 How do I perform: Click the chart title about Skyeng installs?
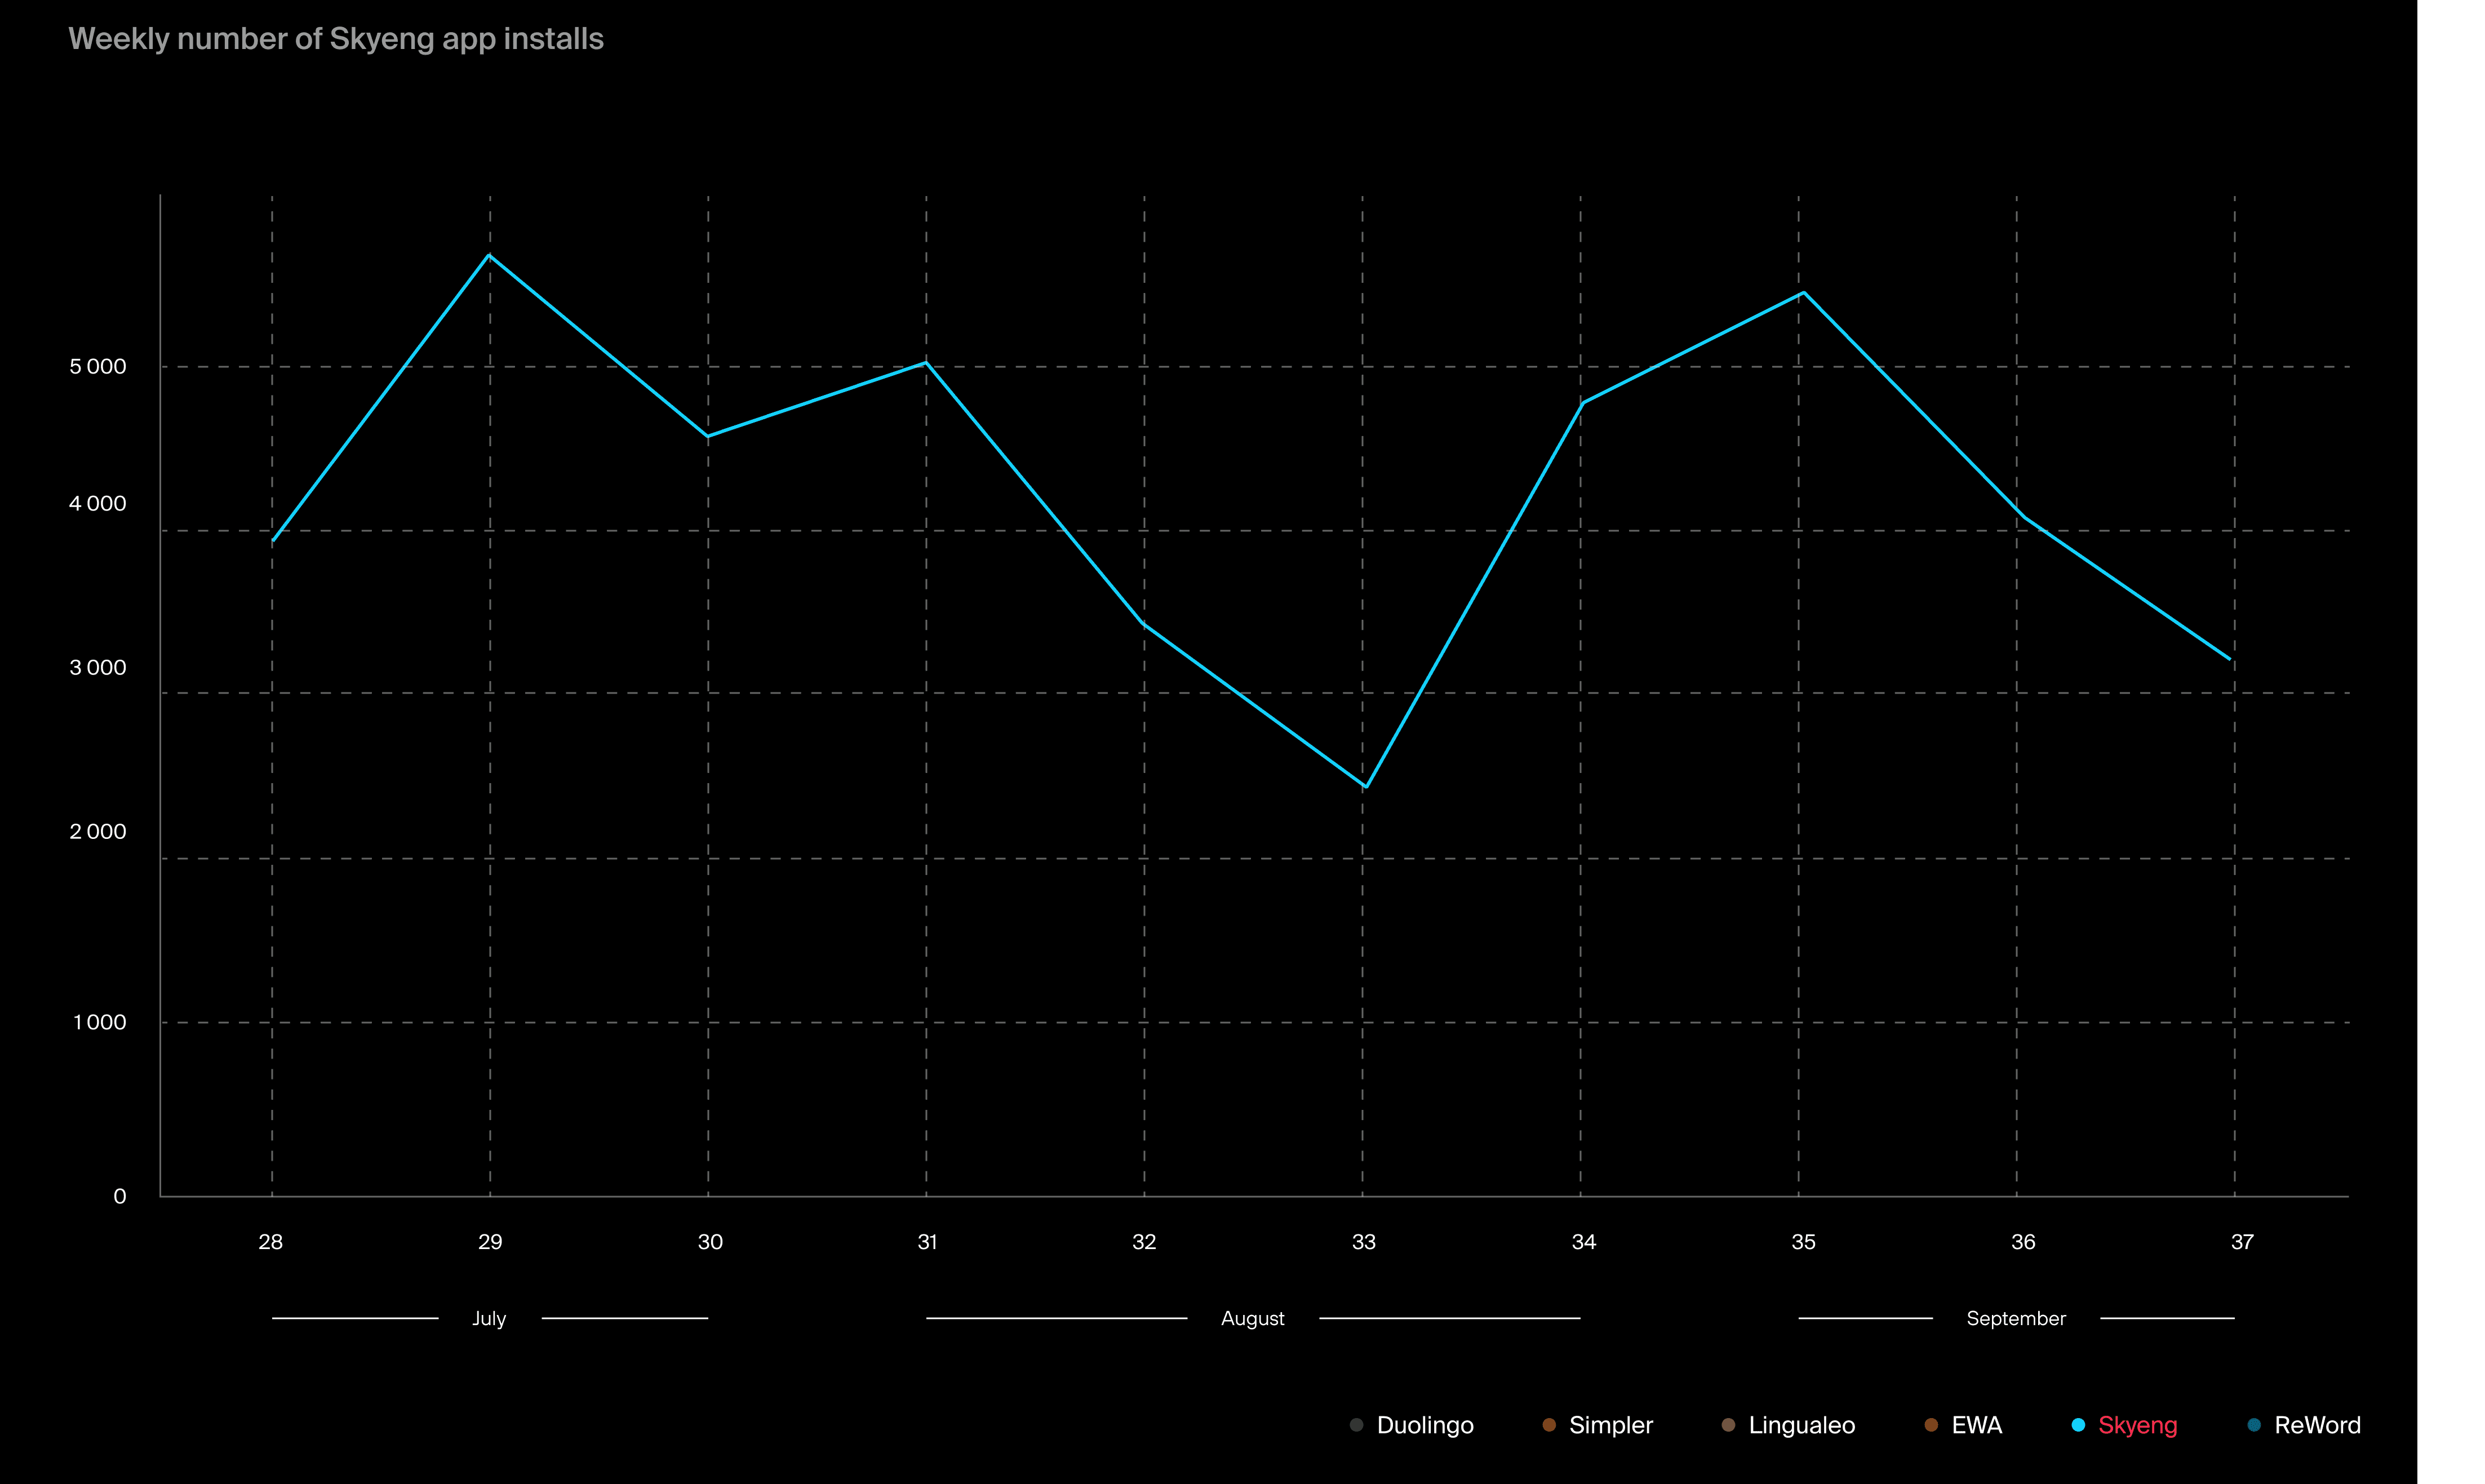[x=336, y=39]
